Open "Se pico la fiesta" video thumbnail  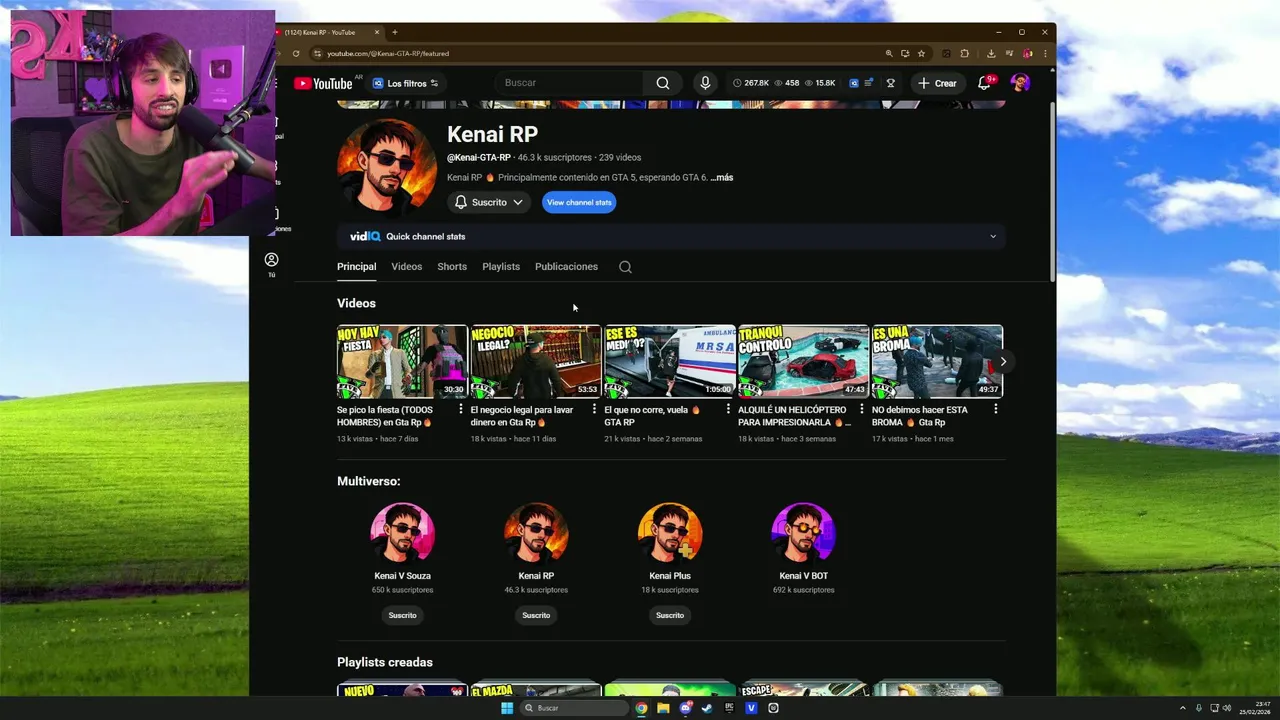(402, 361)
